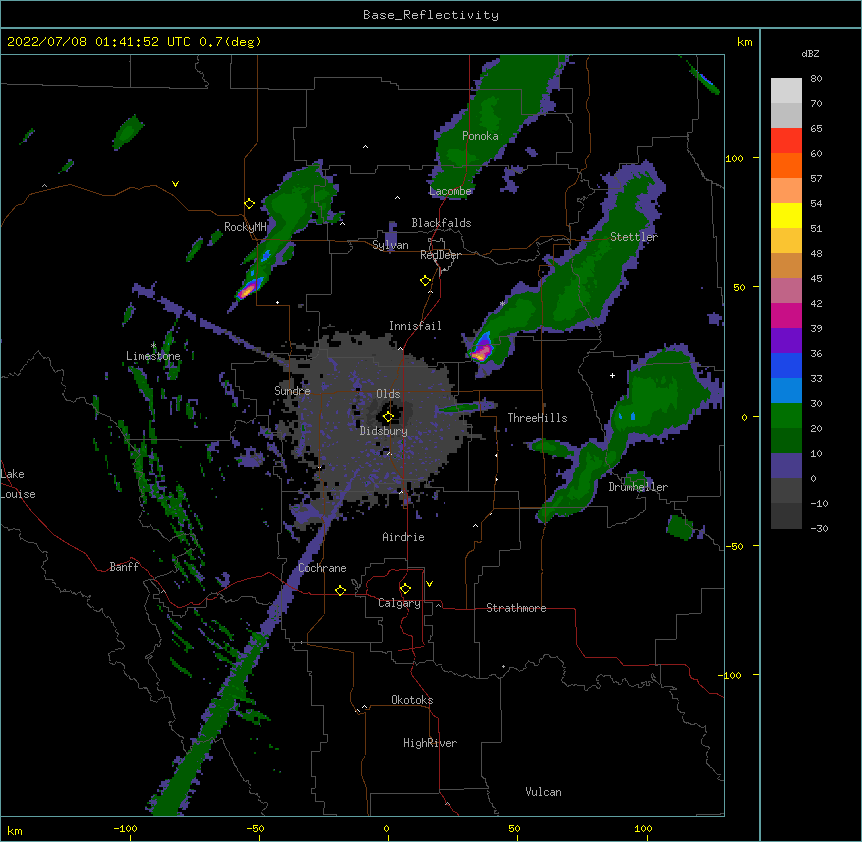Click the 65 dBZ red color swatch
This screenshot has width=862, height=842.
pos(786,141)
